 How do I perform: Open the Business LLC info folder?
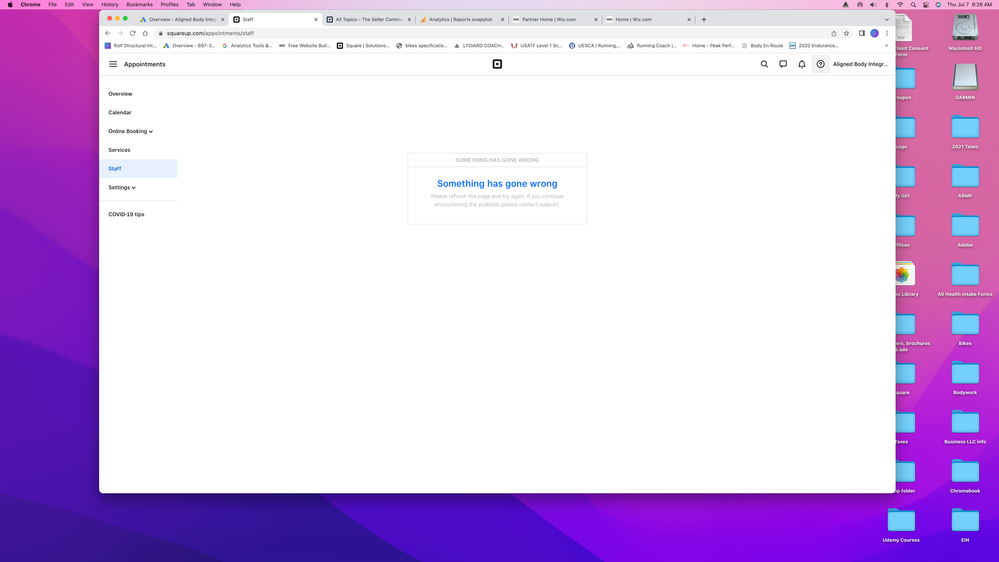965,427
